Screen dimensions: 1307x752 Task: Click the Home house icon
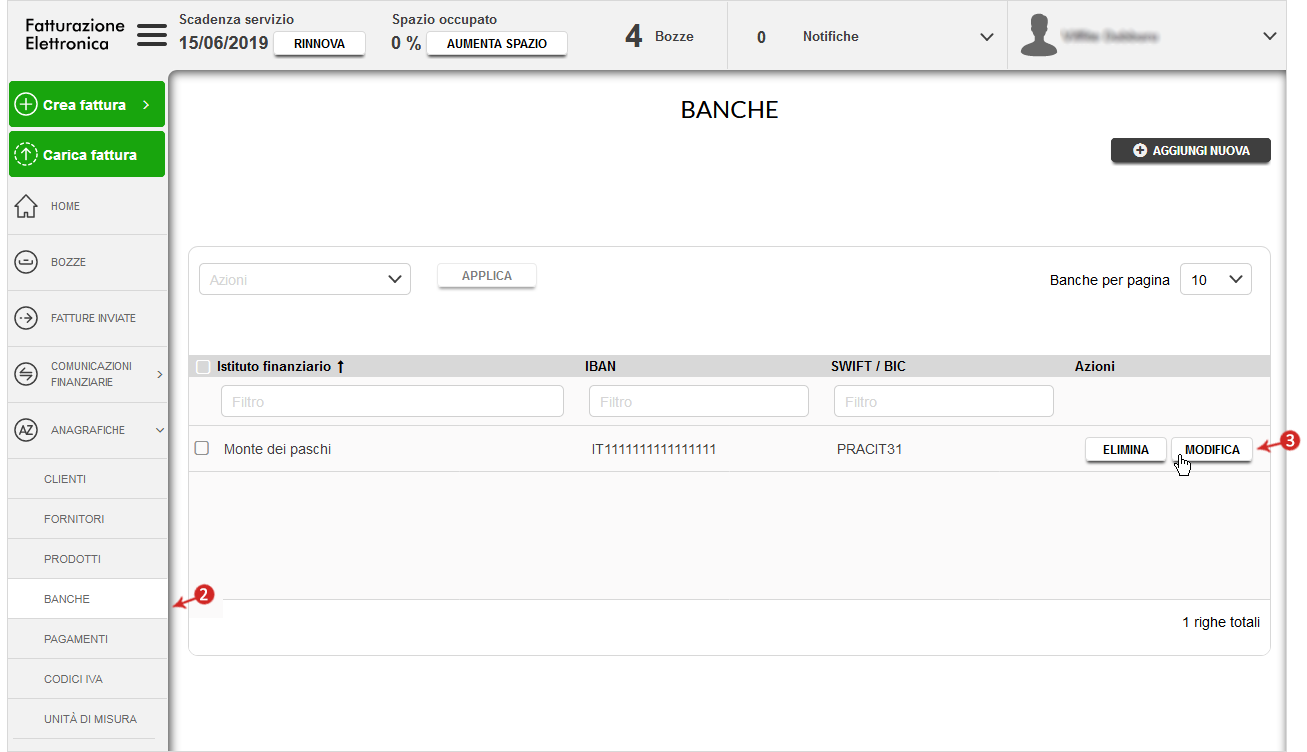[x=26, y=206]
